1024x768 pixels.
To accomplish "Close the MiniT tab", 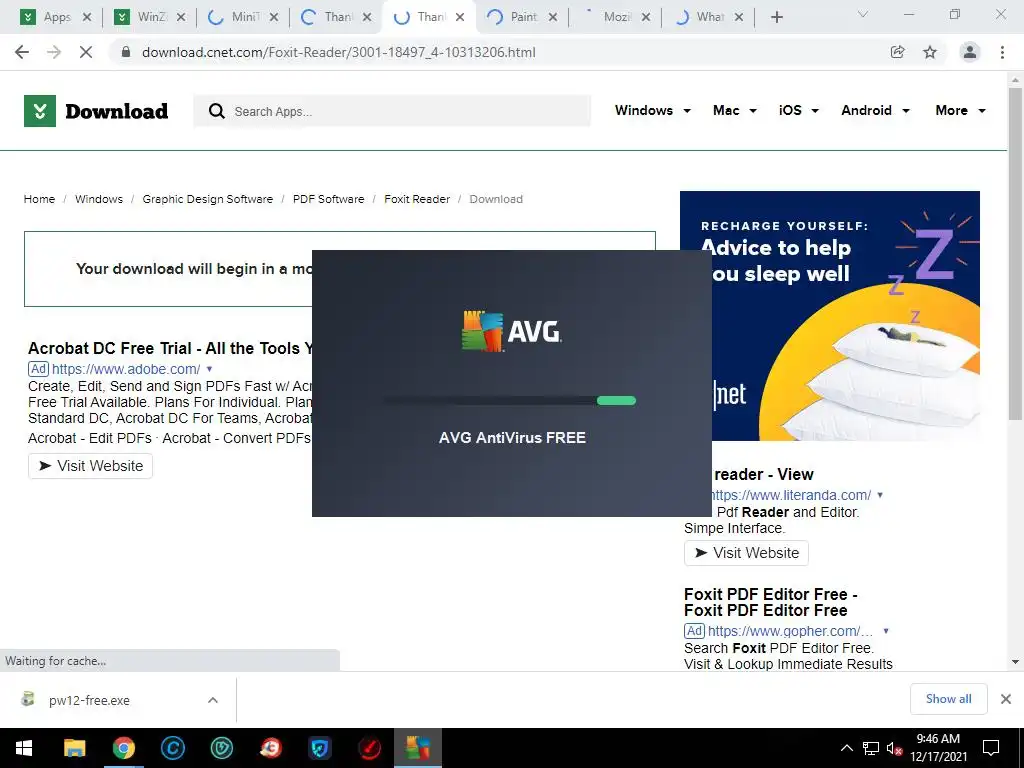I will [x=274, y=17].
